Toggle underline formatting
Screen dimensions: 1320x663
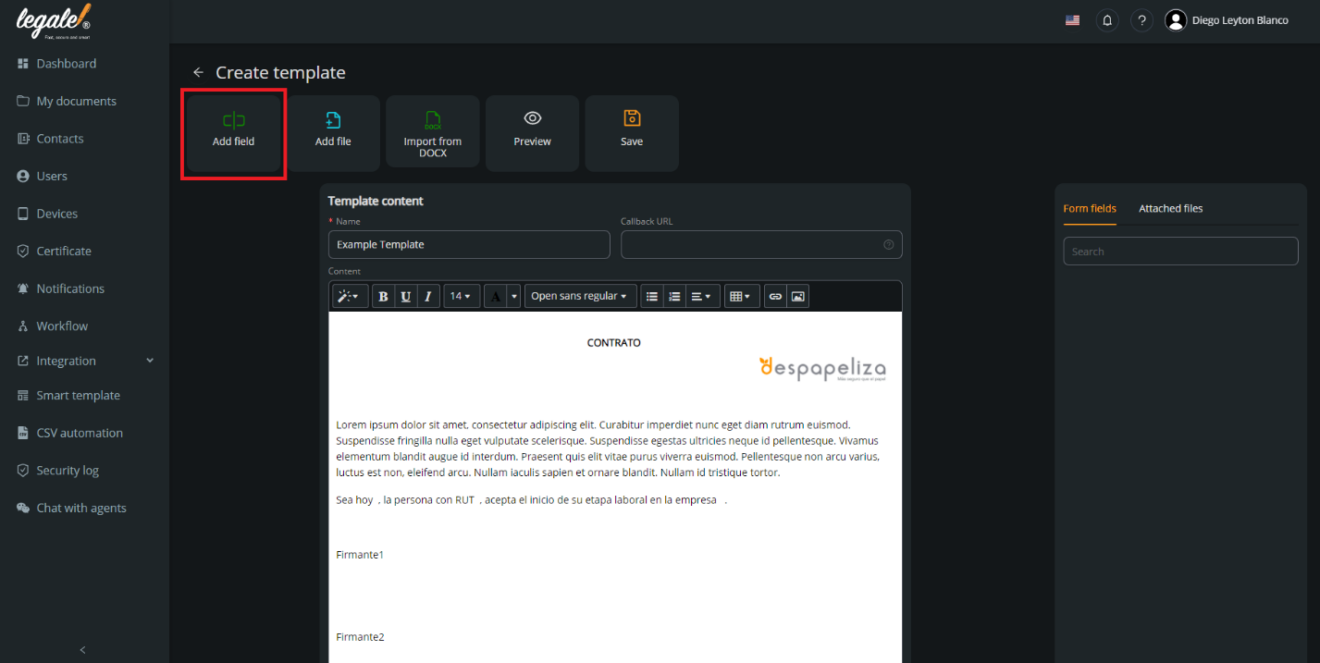(x=405, y=295)
